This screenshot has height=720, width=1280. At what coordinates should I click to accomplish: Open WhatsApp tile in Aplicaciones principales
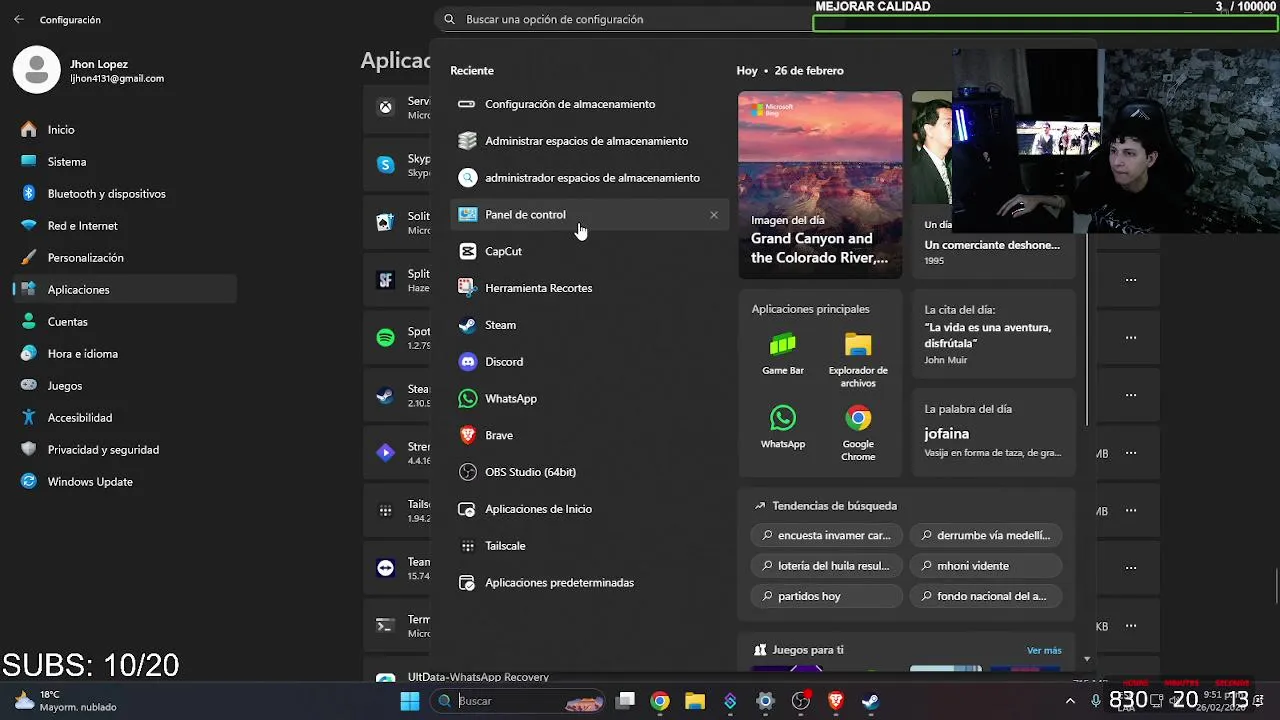(783, 427)
